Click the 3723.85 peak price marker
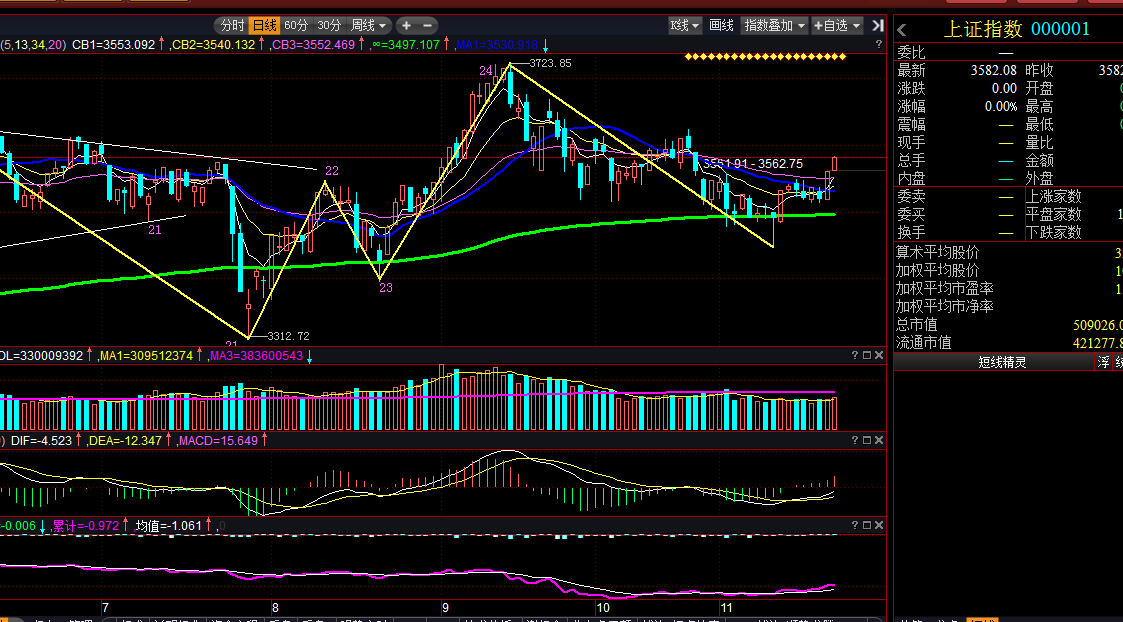 click(550, 63)
